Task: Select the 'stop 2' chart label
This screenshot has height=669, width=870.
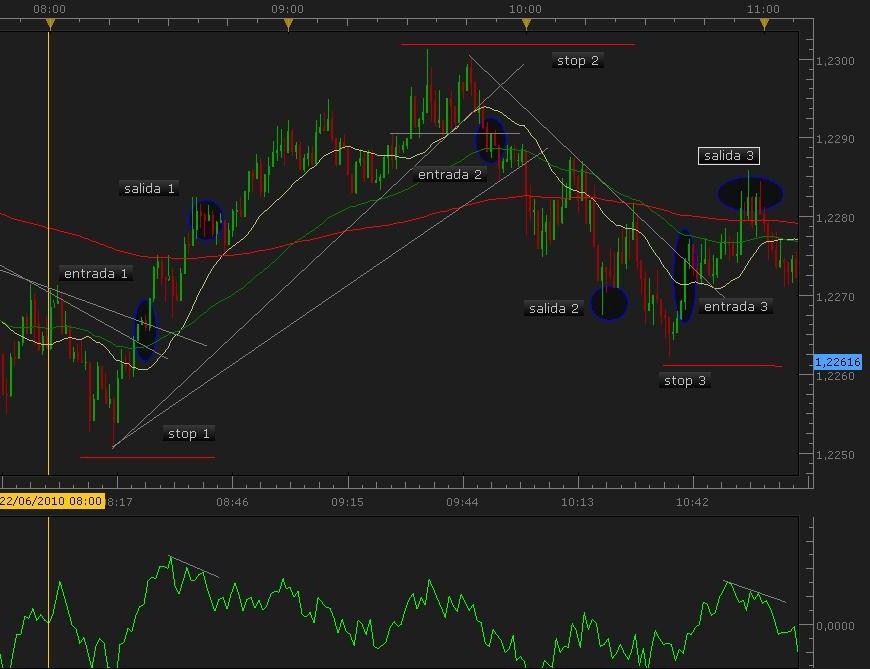Action: point(578,60)
